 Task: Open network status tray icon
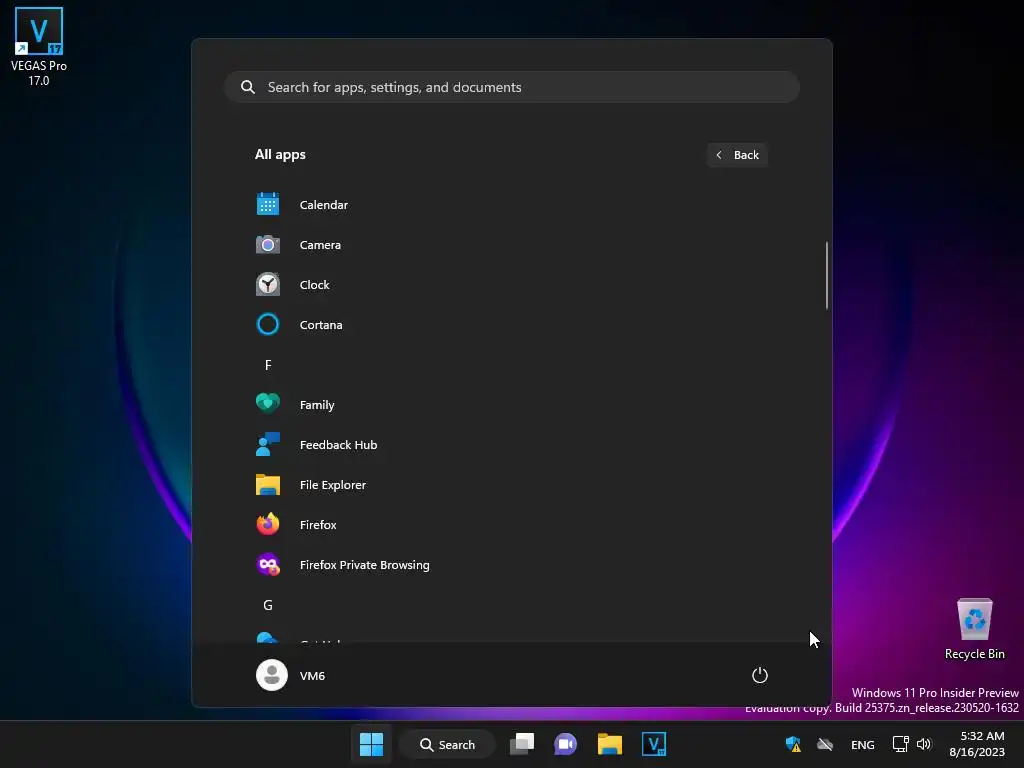coord(900,744)
